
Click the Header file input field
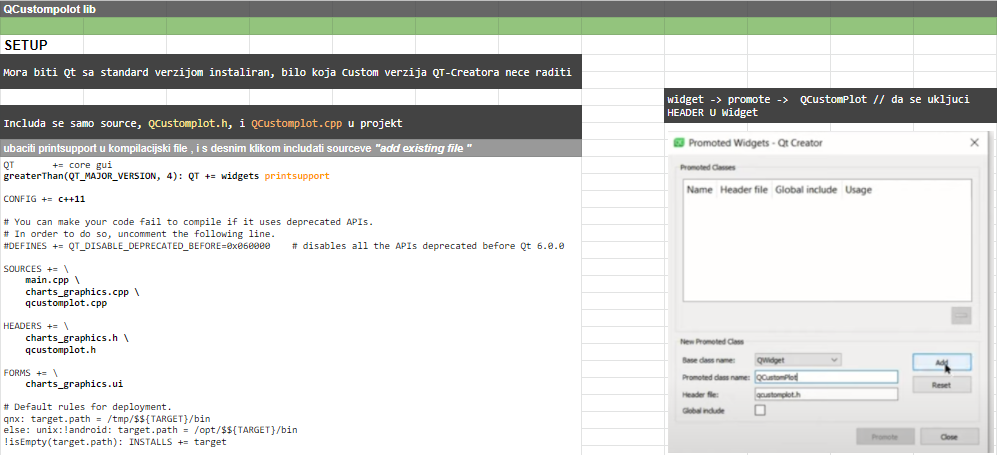826,394
